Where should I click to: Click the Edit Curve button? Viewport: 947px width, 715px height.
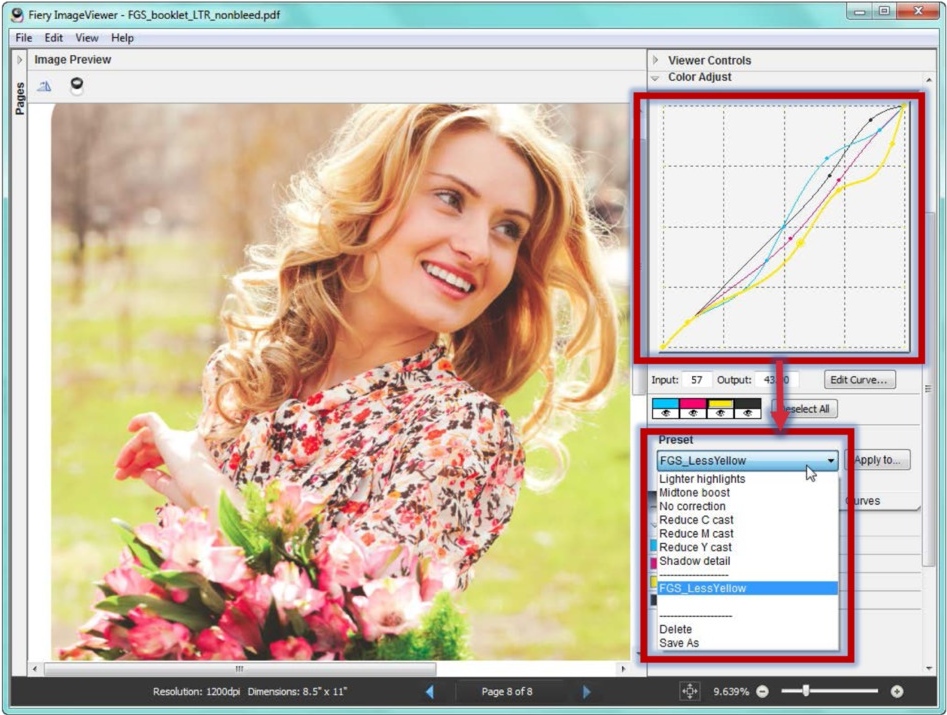[858, 379]
